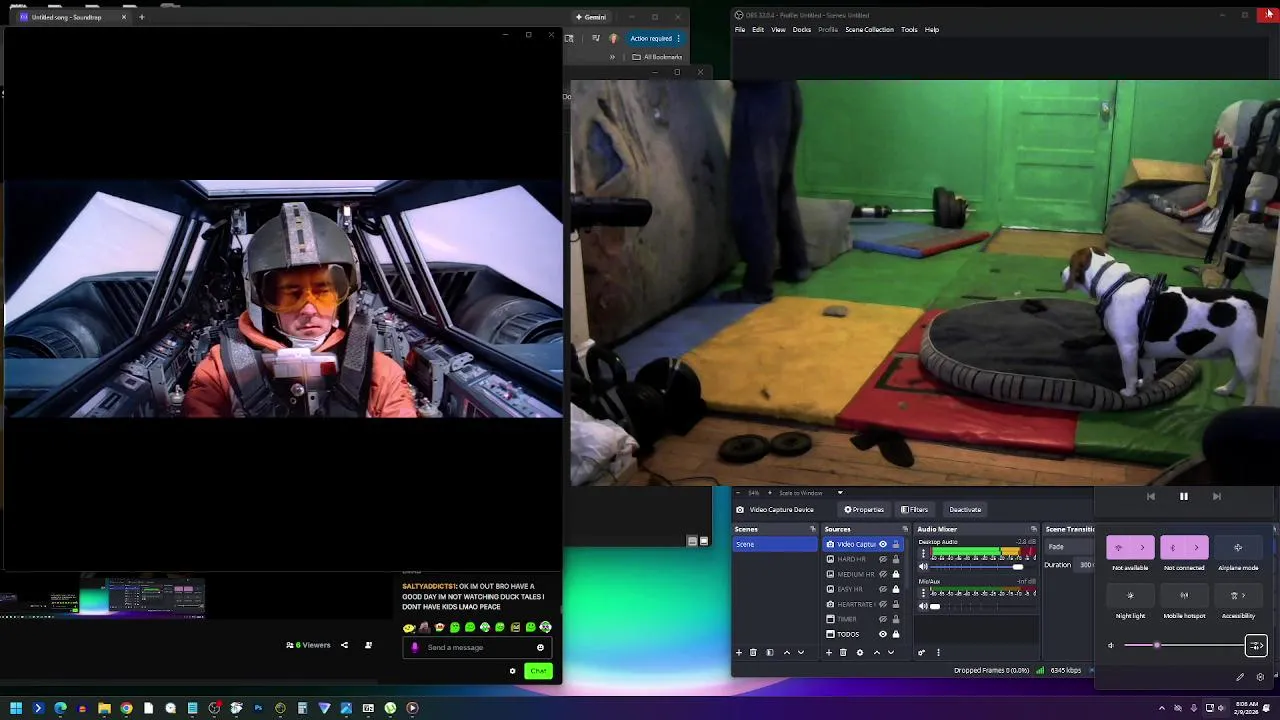Move scene down in Scenes panel
Screen dimensions: 1280x720
tap(801, 652)
